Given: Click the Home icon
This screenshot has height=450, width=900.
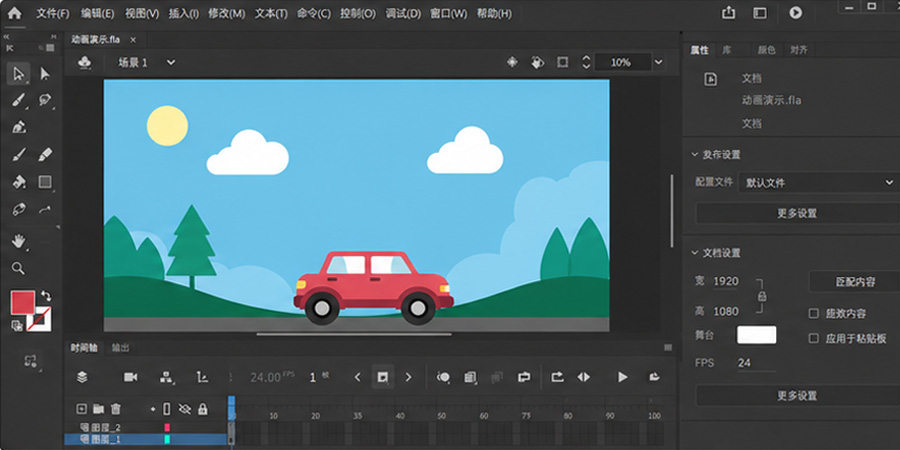Looking at the screenshot, I should 14,13.
